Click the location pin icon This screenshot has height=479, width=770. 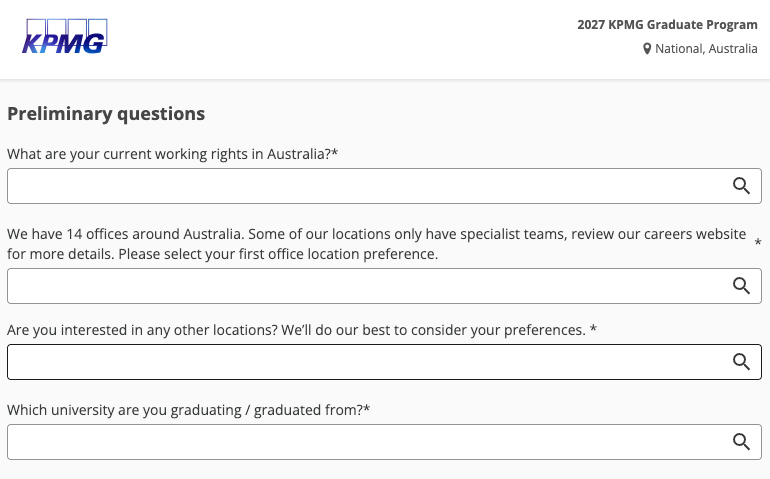647,49
